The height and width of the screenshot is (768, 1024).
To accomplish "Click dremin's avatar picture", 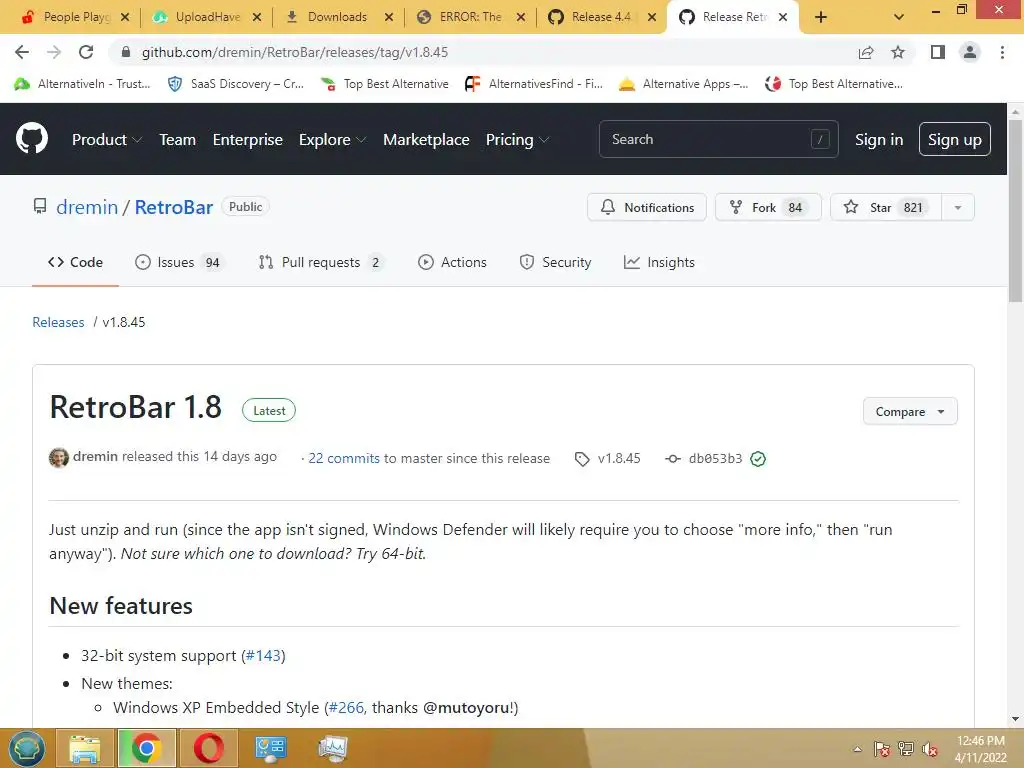I will pyautogui.click(x=59, y=458).
